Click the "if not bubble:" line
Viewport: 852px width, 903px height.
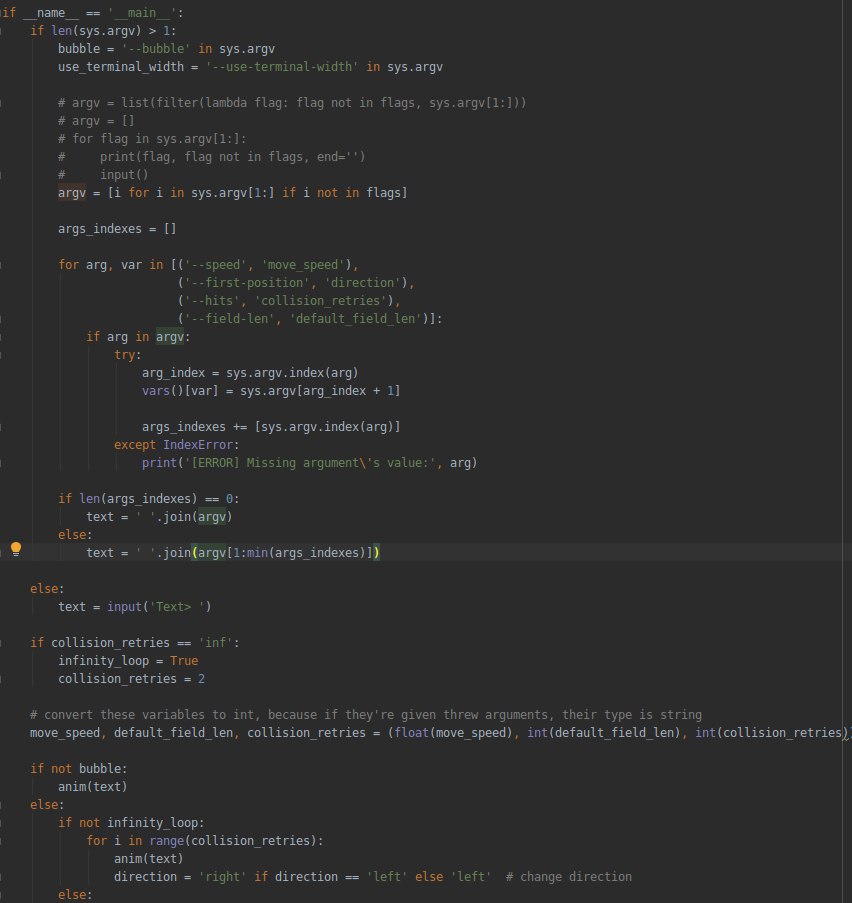tap(78, 769)
